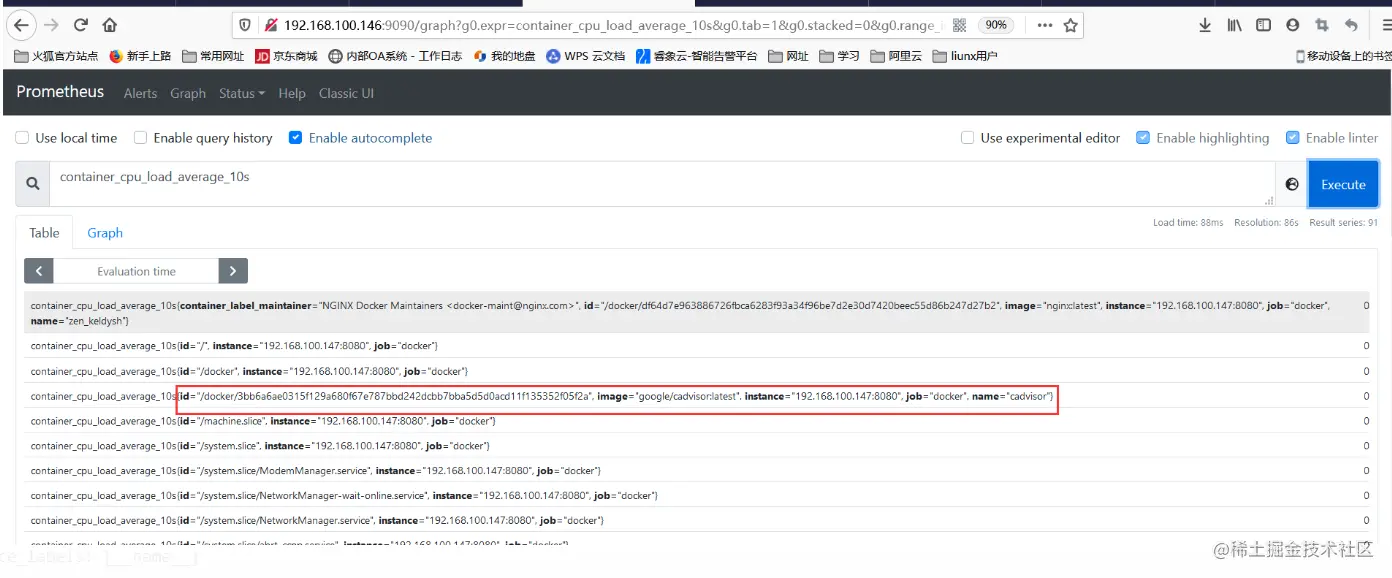Viewport: 1392px width, 578px height.
Task: Click the Evaluation time input field
Action: point(136,271)
